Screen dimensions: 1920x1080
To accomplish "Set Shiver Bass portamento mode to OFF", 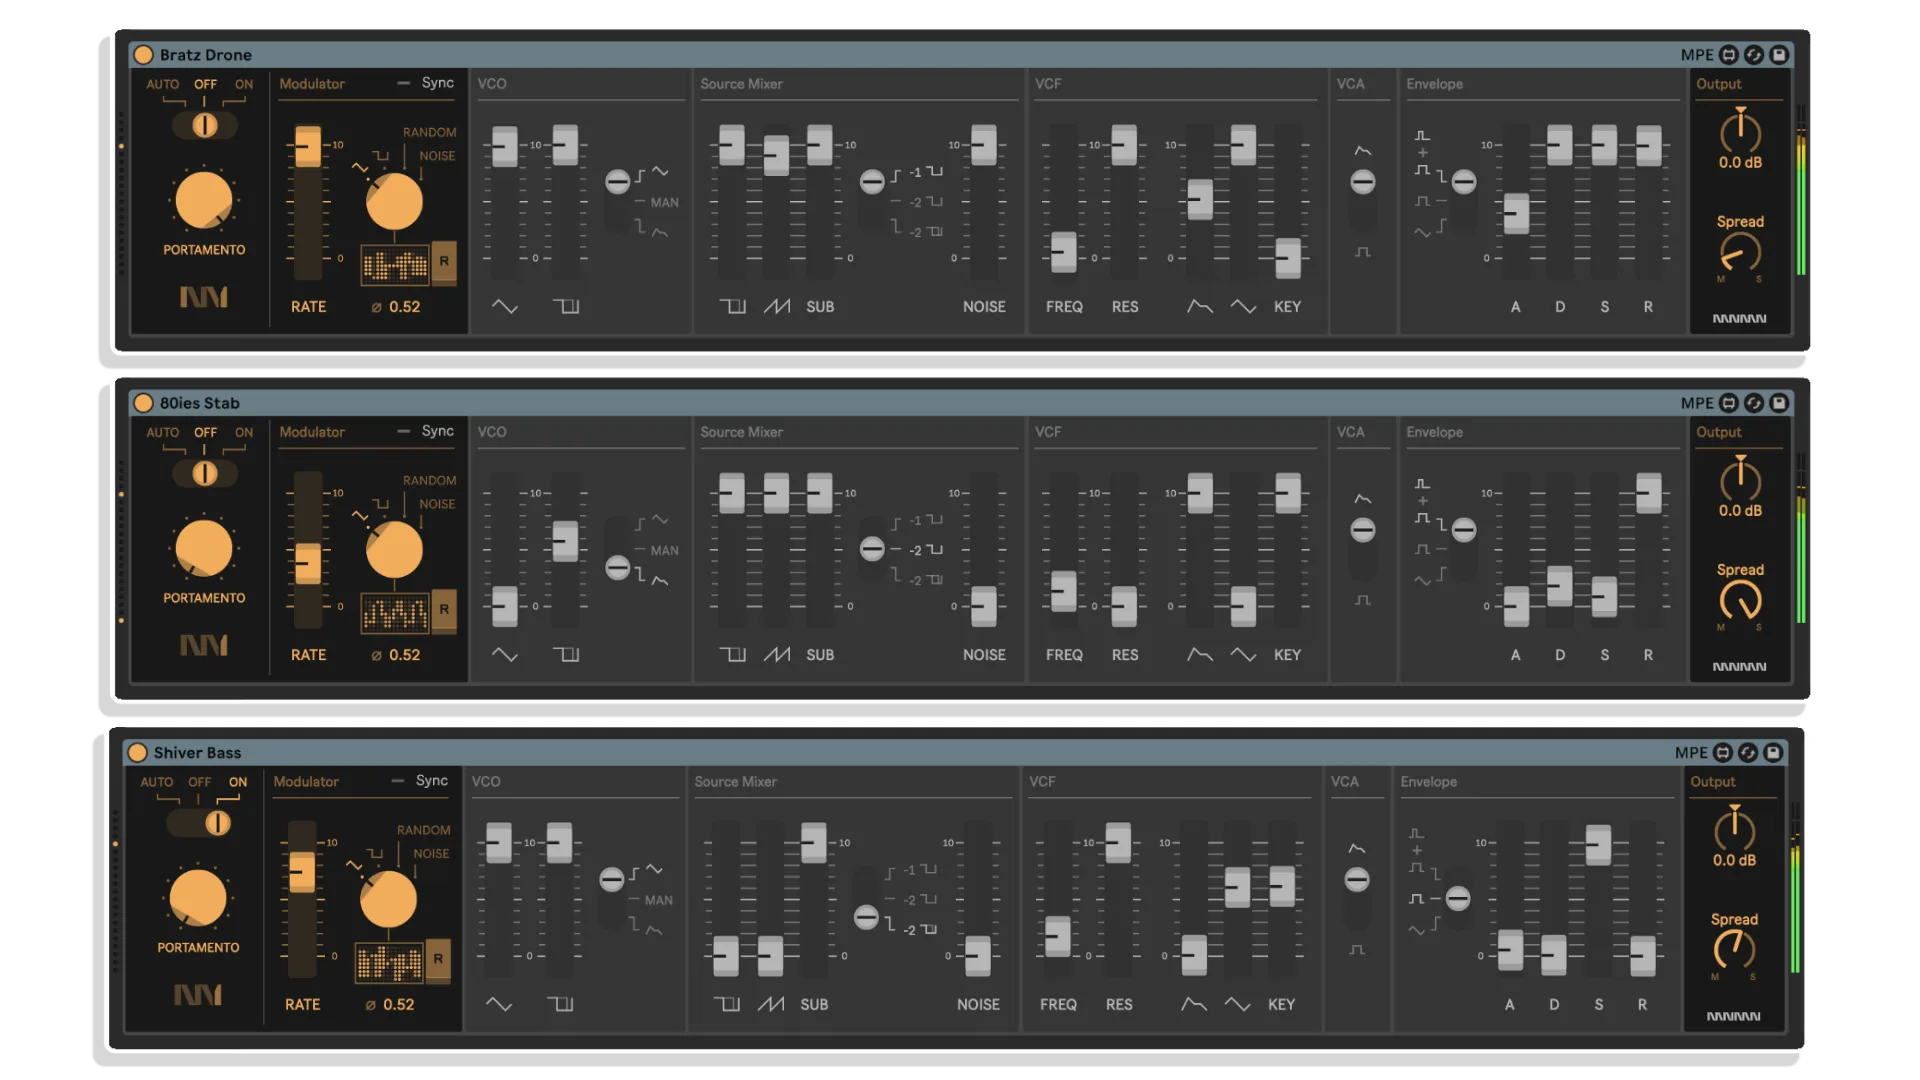I will 199,783.
